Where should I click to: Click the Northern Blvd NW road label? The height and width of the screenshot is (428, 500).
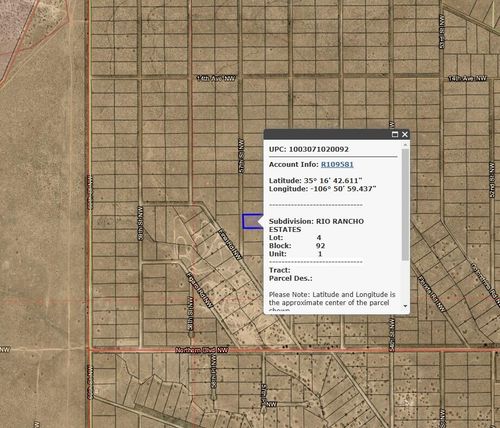pos(202,350)
